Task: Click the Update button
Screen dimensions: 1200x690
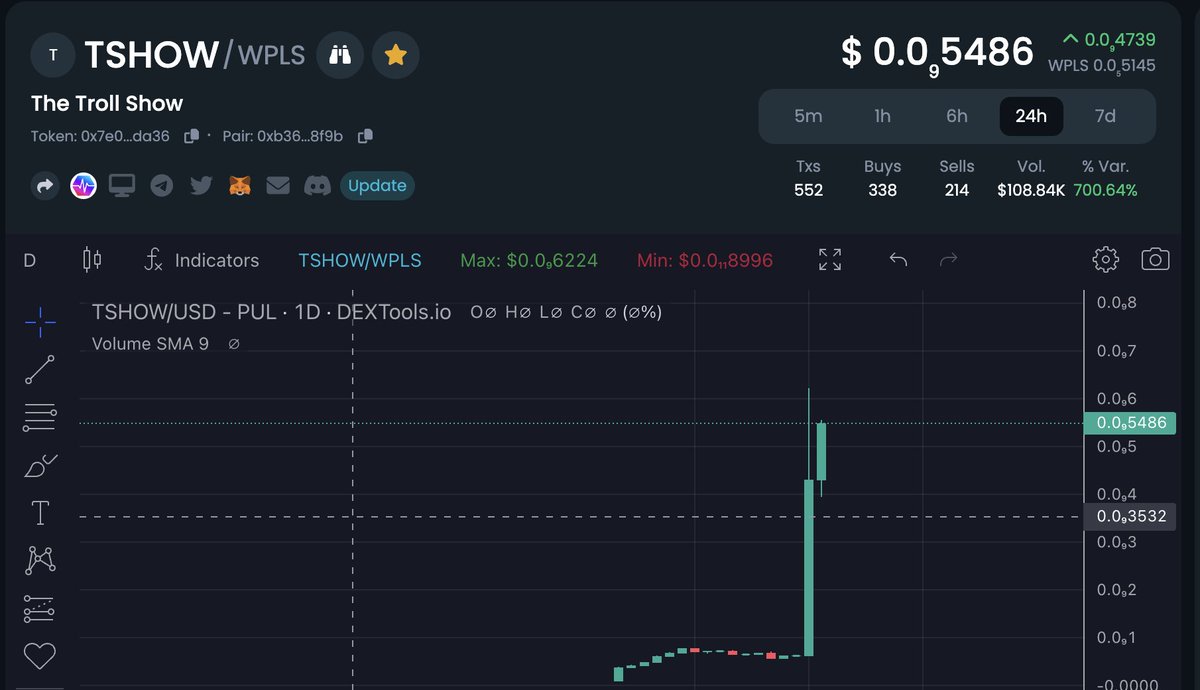Action: pos(377,186)
